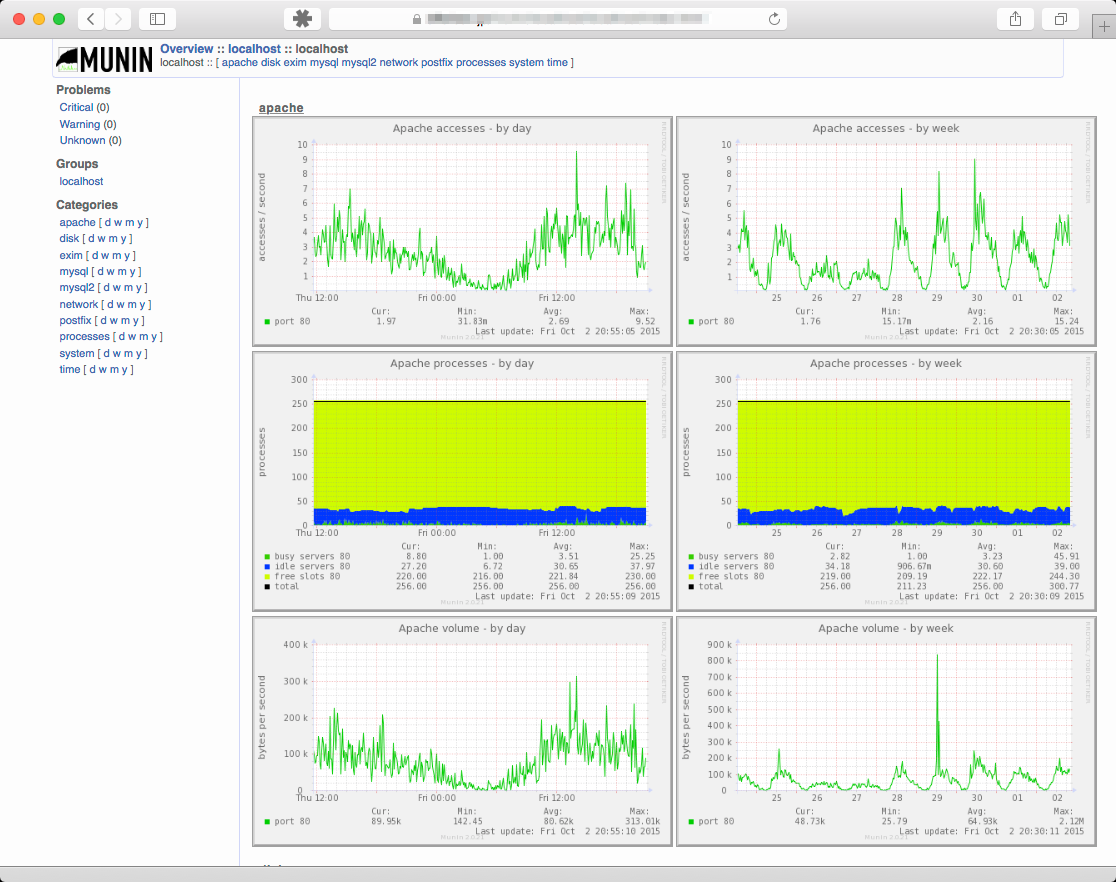Open Critical problems link

76,107
